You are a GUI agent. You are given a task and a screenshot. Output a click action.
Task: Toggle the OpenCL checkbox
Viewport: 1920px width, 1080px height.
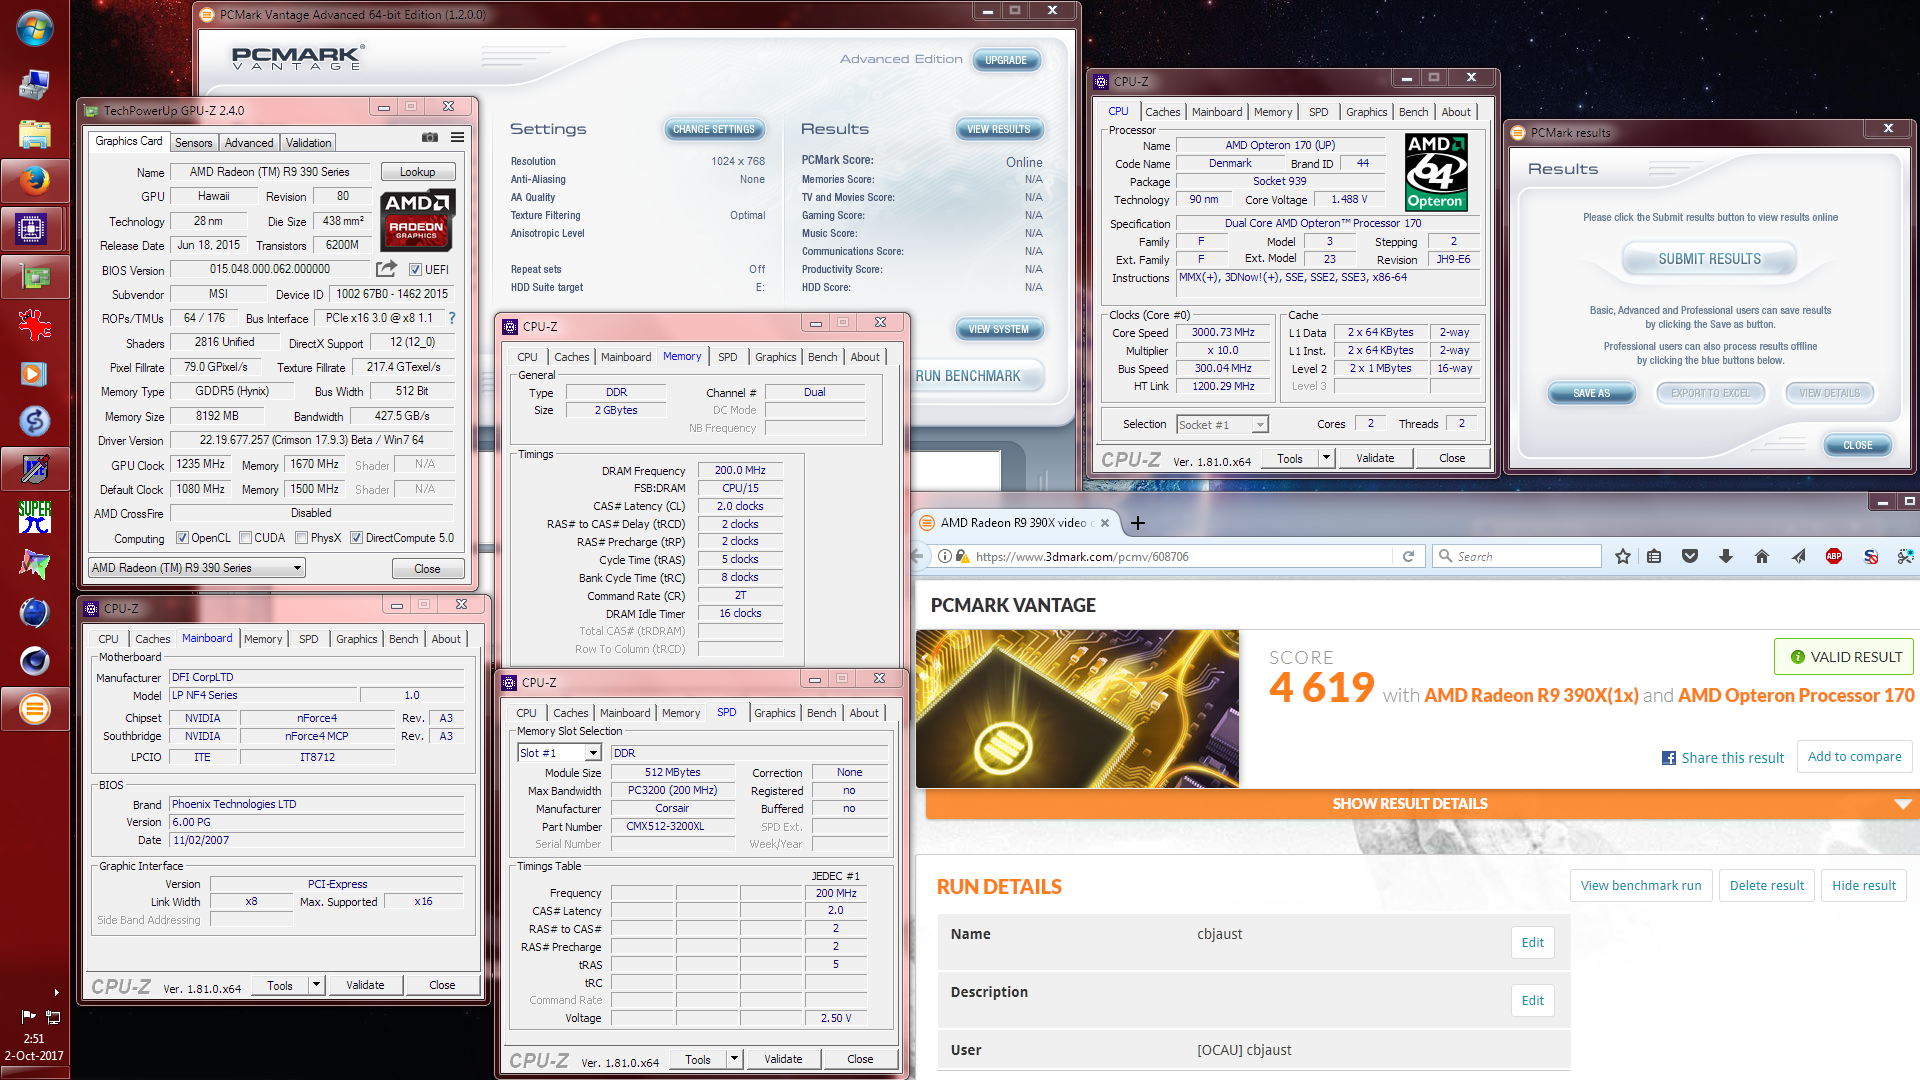182,538
